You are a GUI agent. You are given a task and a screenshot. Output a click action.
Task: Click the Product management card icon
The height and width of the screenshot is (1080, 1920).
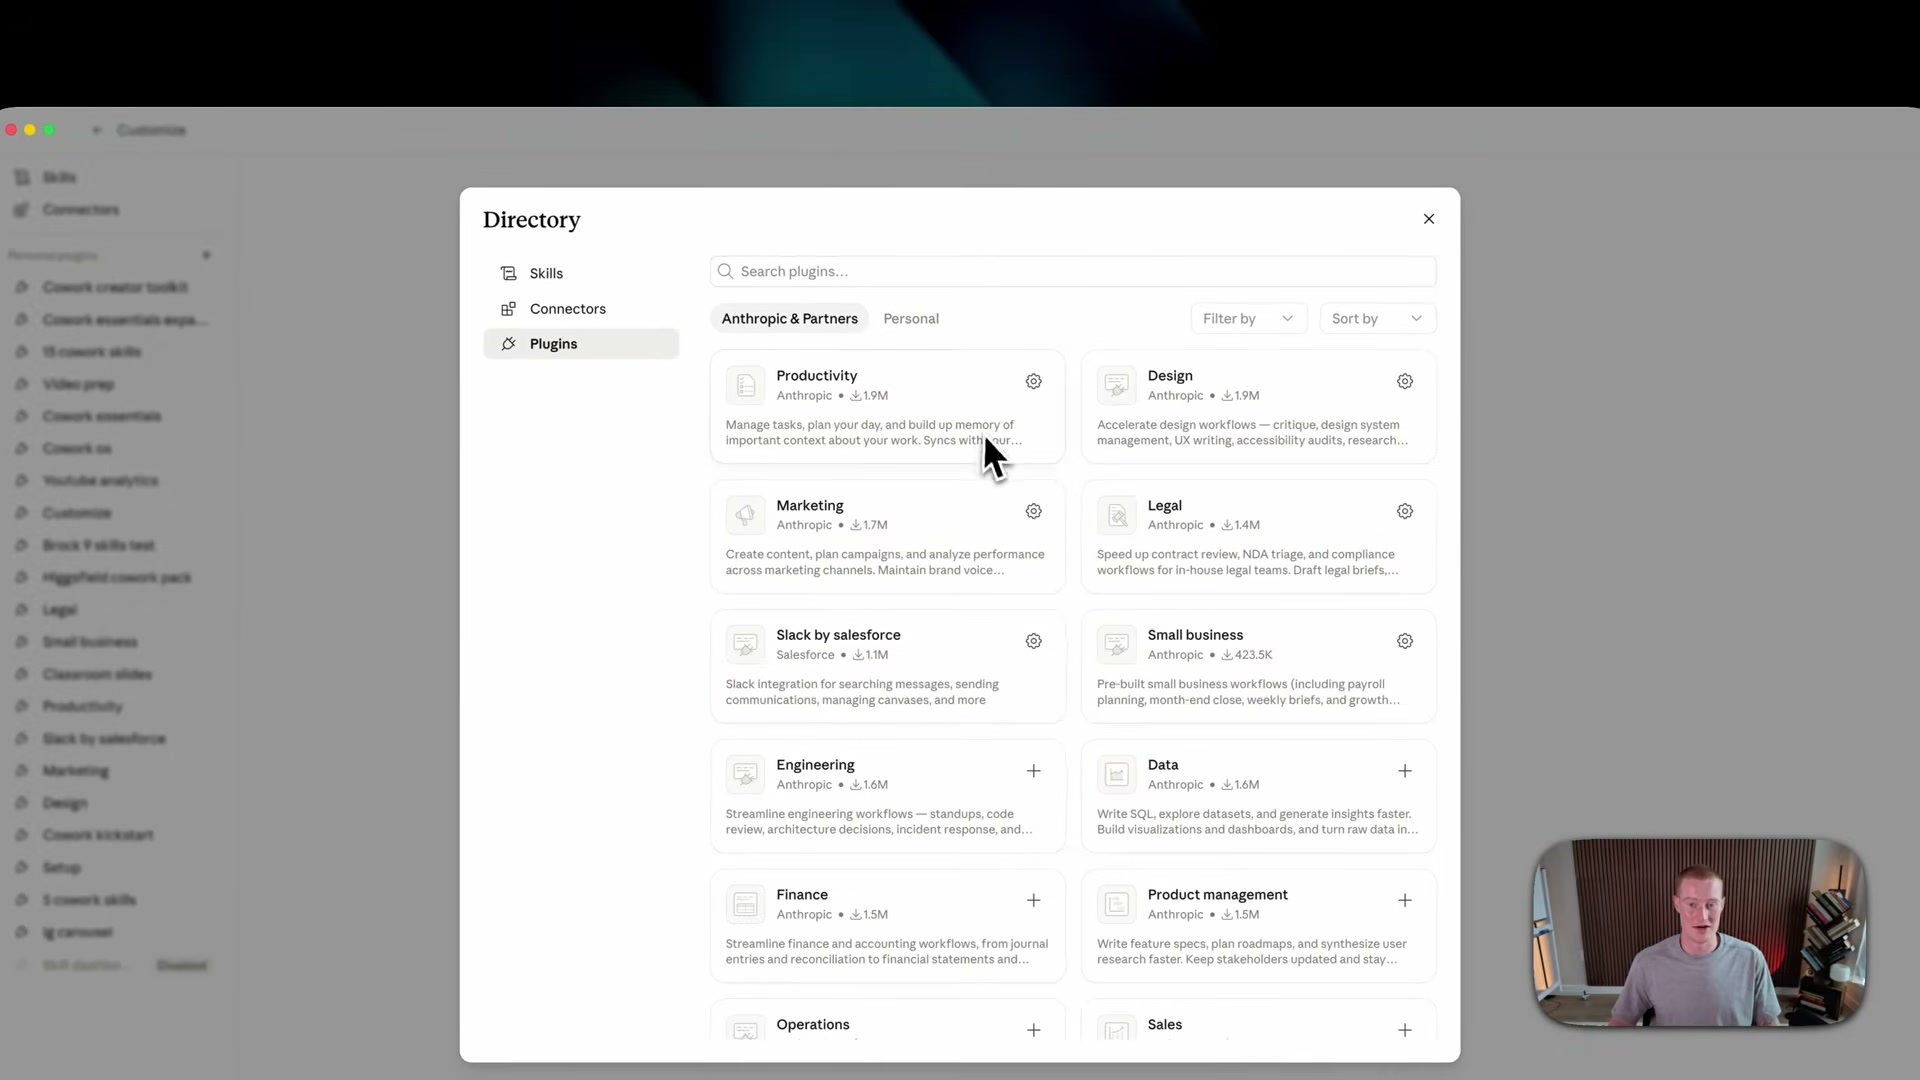click(x=1117, y=904)
